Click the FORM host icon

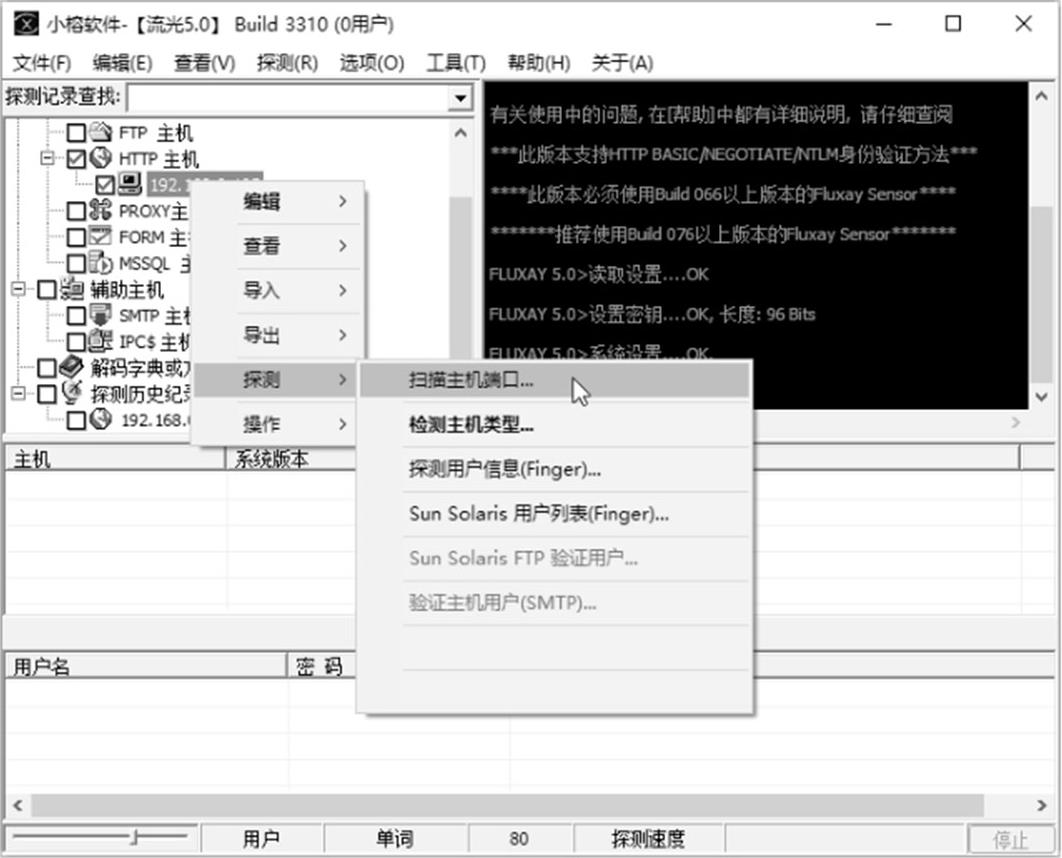101,236
